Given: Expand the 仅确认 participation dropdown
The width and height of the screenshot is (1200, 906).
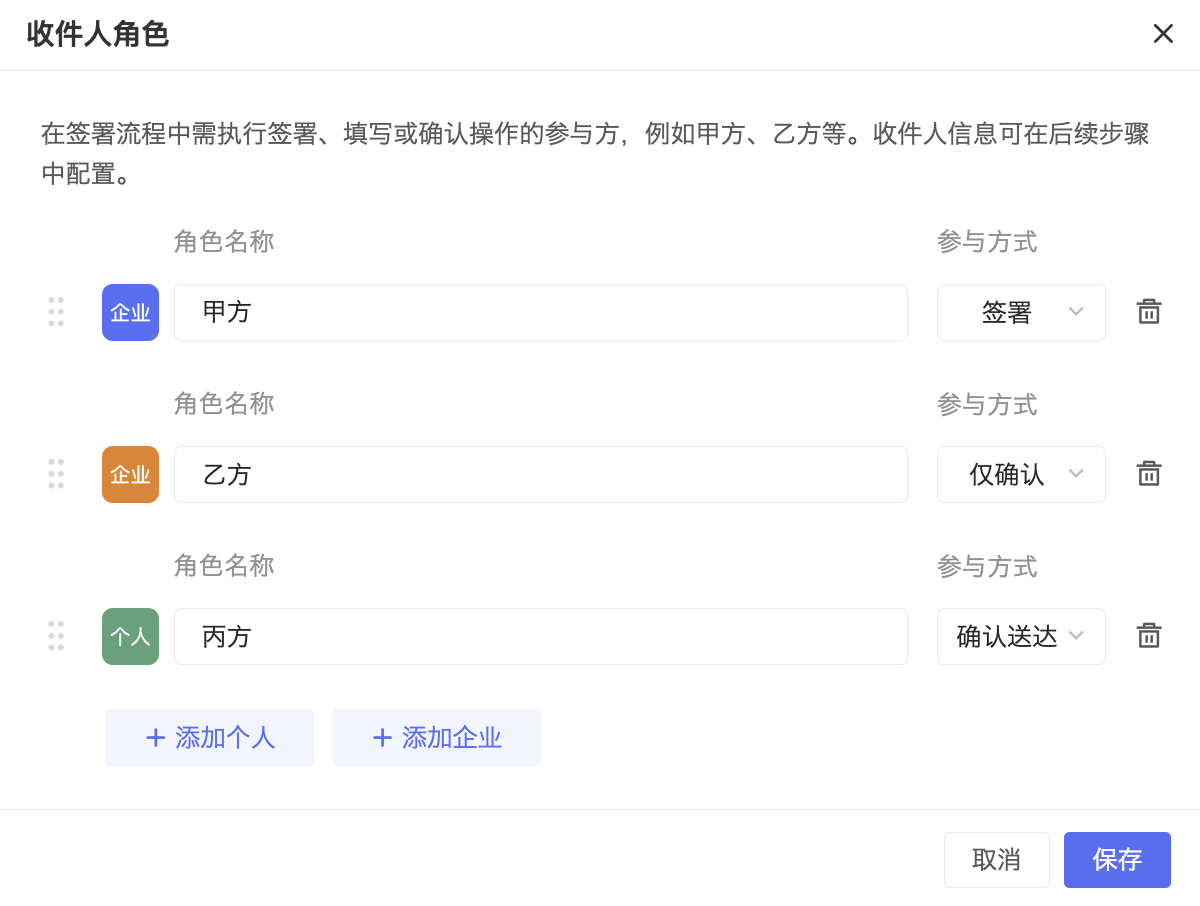Looking at the screenshot, I should 1020,474.
